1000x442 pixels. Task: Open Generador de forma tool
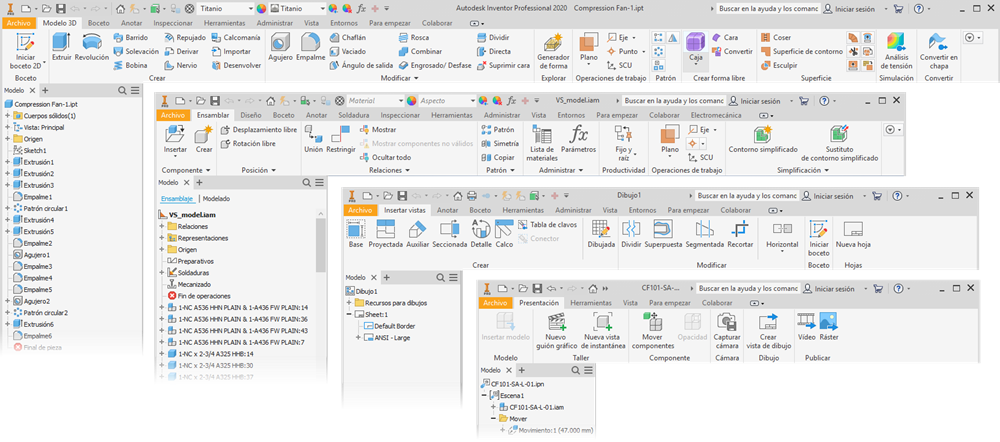coord(553,51)
